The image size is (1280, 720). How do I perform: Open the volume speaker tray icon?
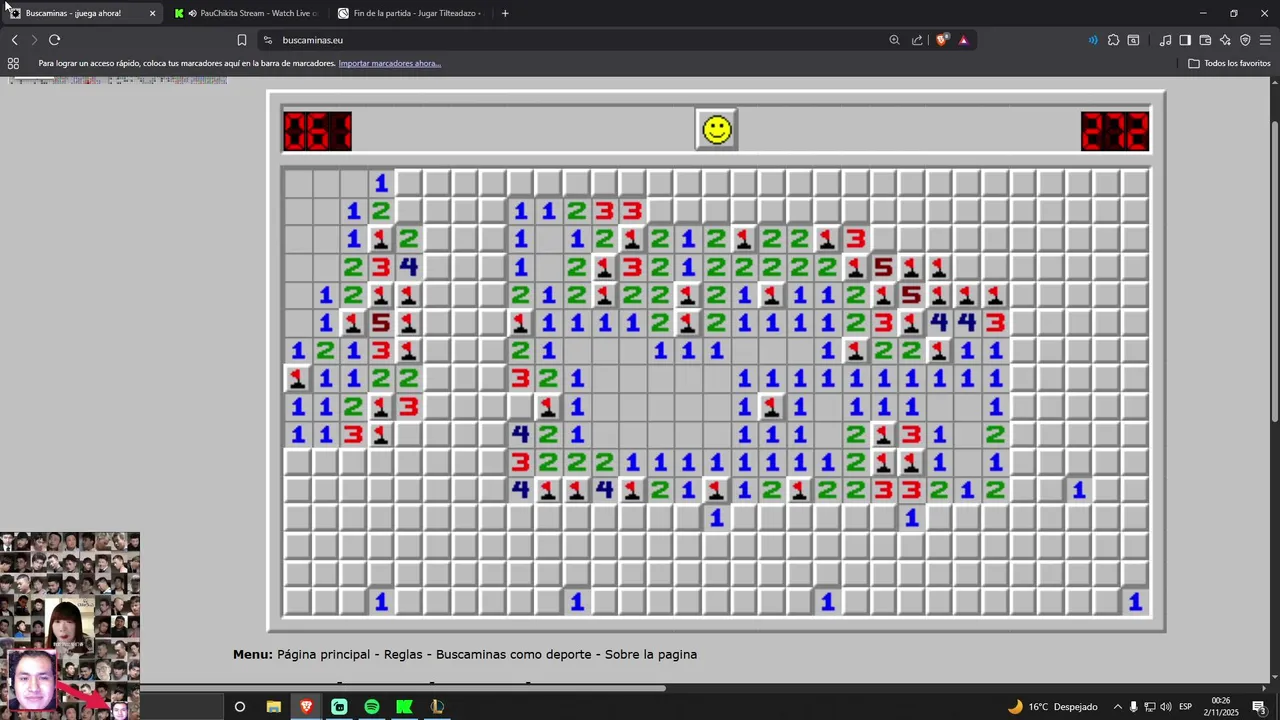(x=1165, y=707)
